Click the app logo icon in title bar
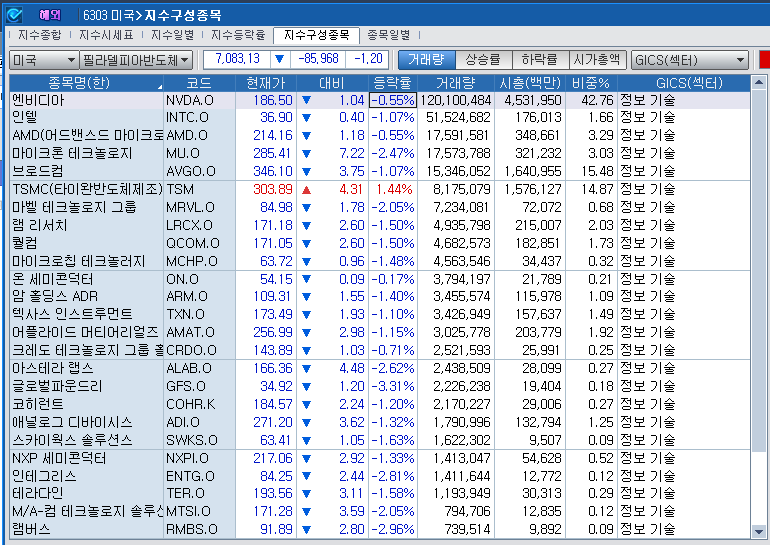 coord(14,15)
